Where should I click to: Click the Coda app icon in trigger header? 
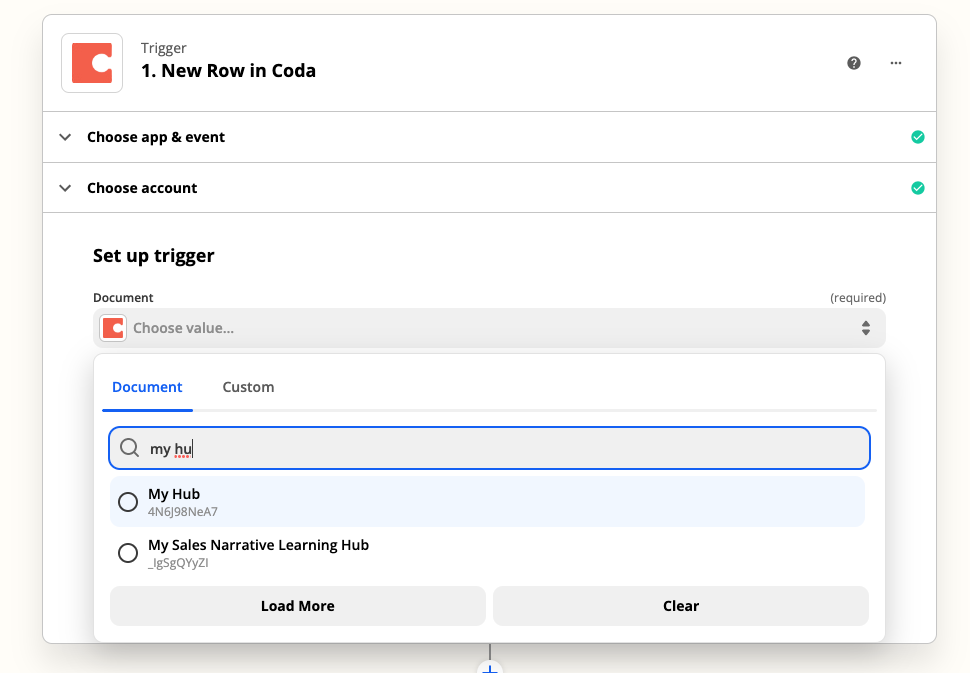92,63
